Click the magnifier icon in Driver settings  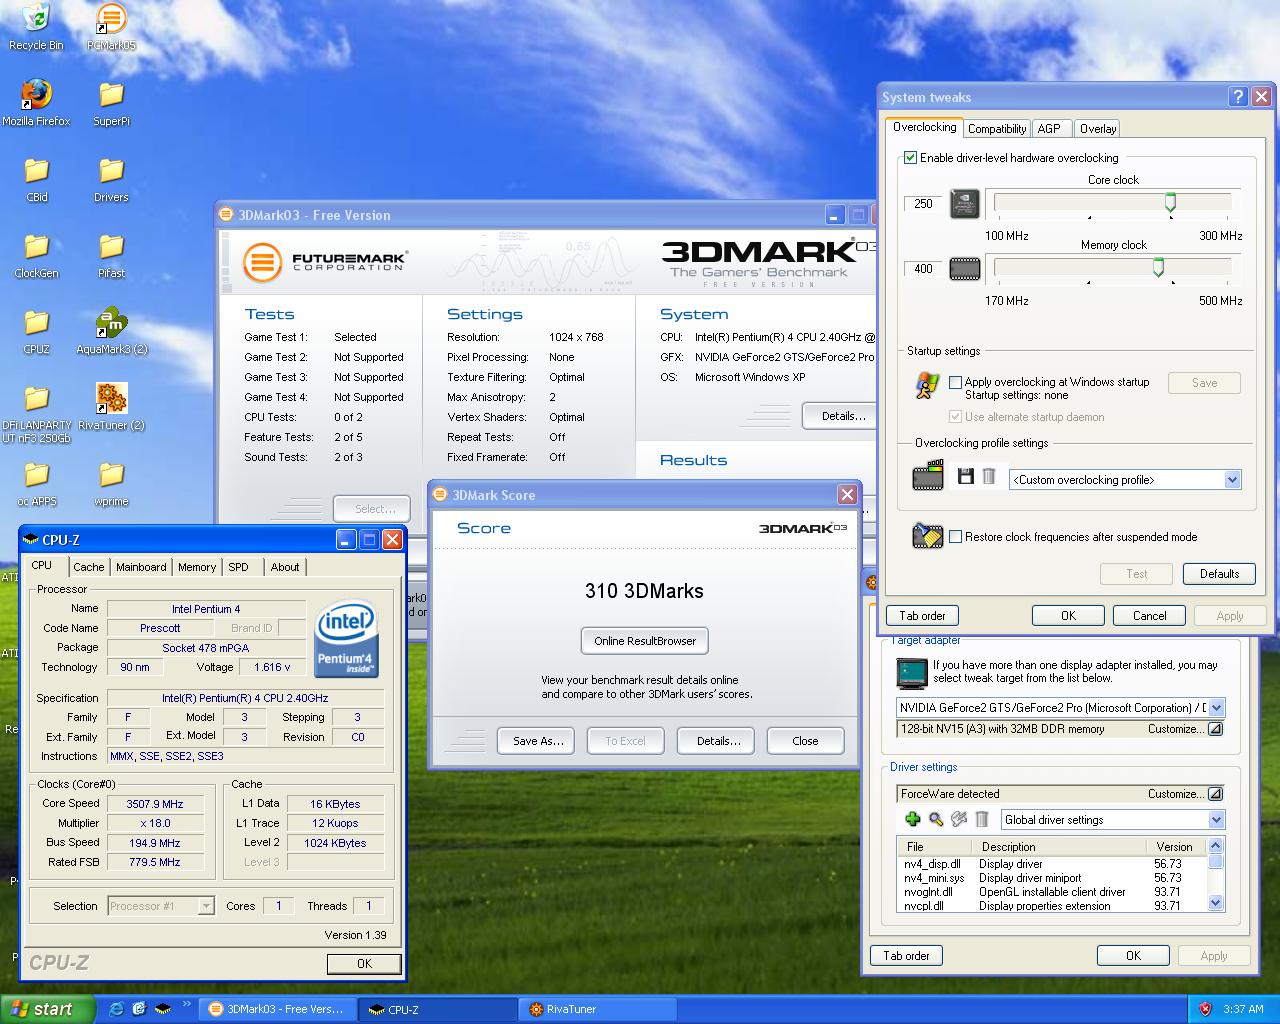coord(936,819)
